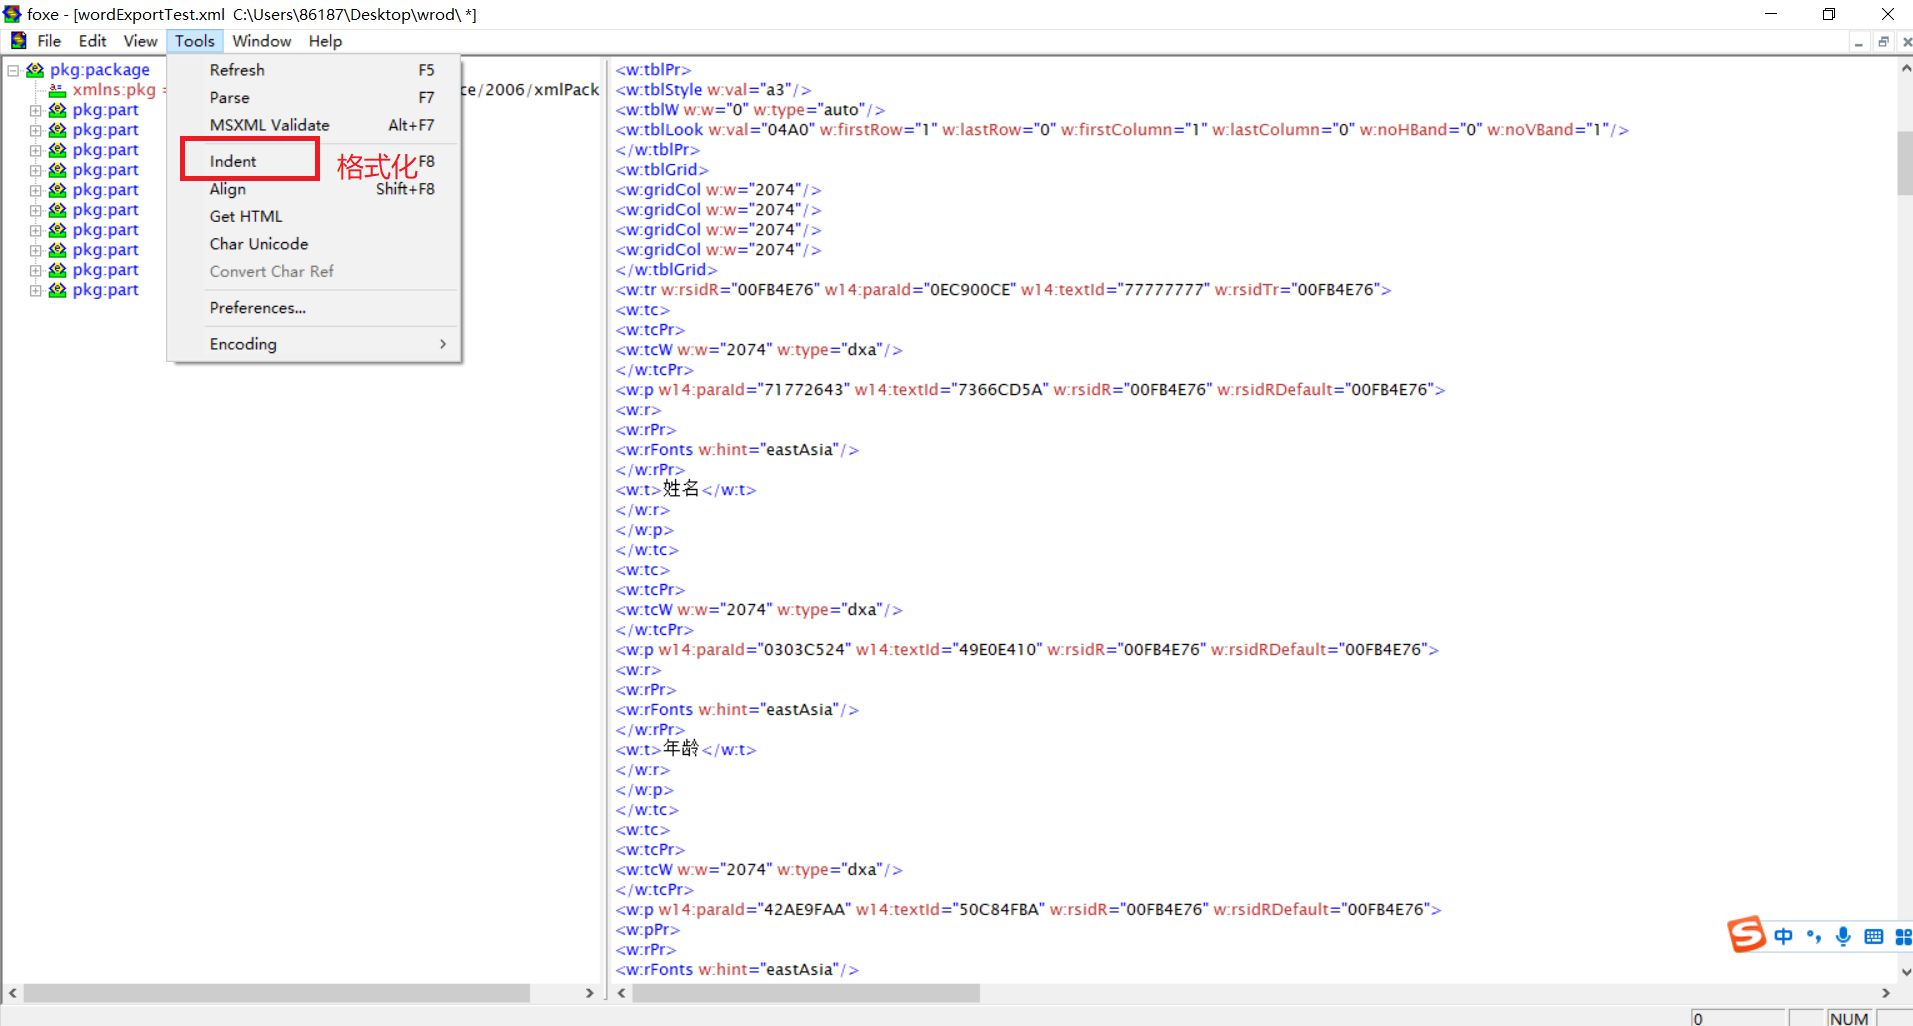Toggle punctuation mode in the input bar
This screenshot has height=1026, width=1913.
[1815, 937]
